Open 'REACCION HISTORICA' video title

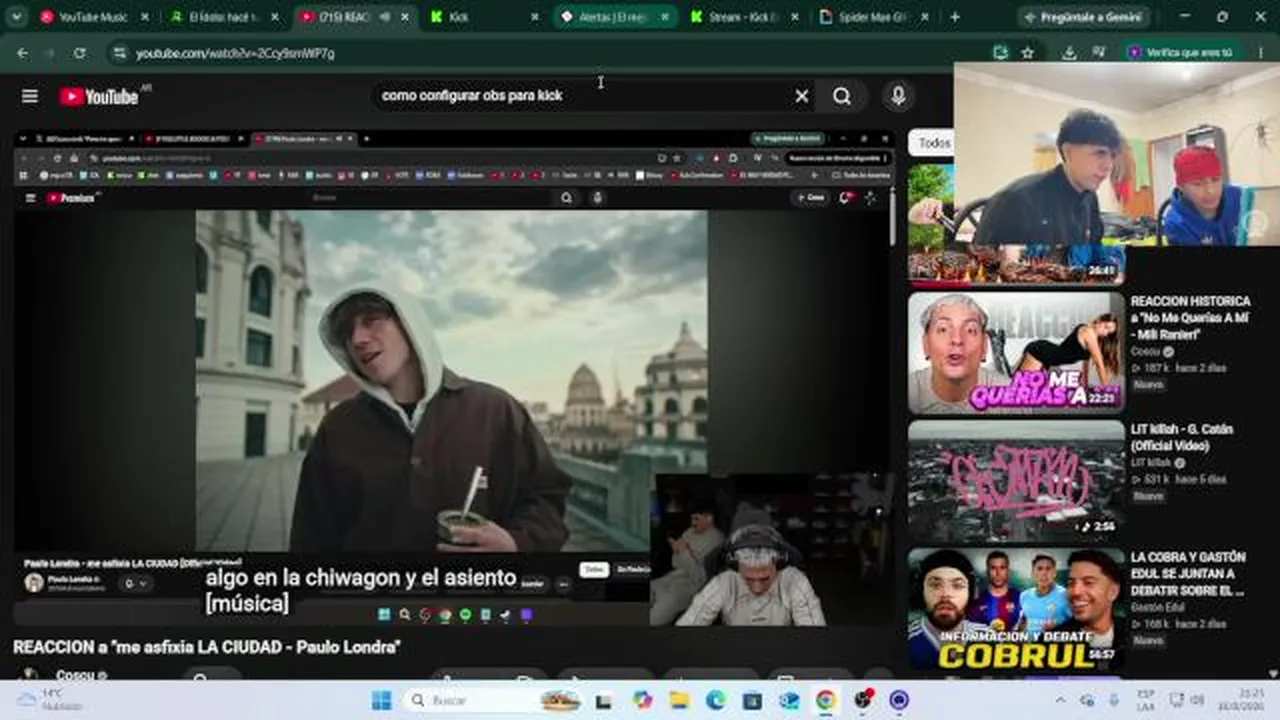(1190, 317)
